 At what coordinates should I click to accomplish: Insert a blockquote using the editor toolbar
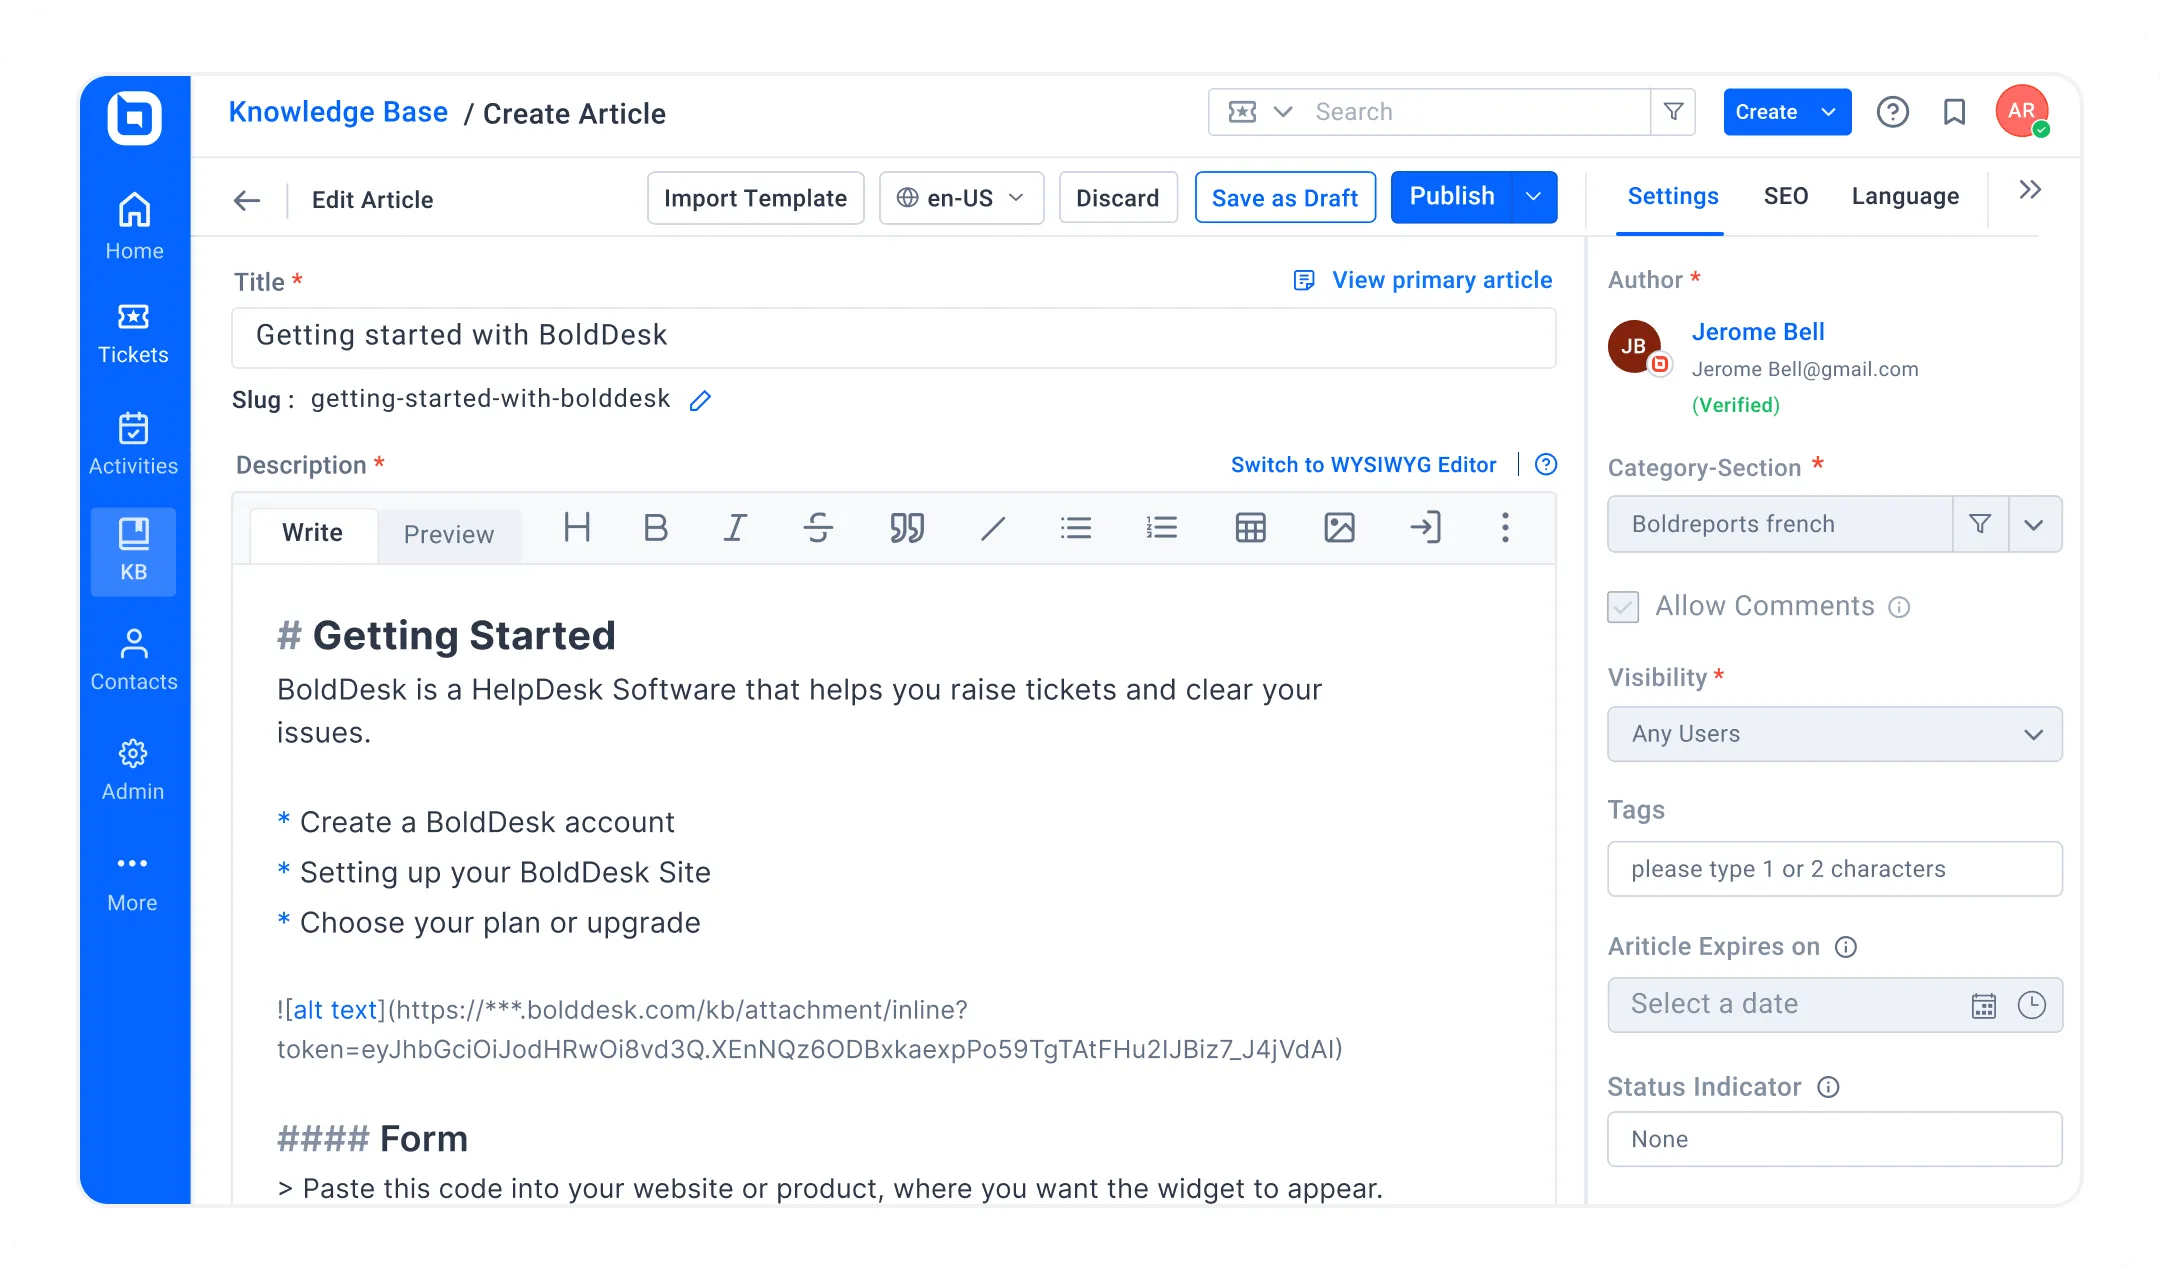tap(906, 528)
